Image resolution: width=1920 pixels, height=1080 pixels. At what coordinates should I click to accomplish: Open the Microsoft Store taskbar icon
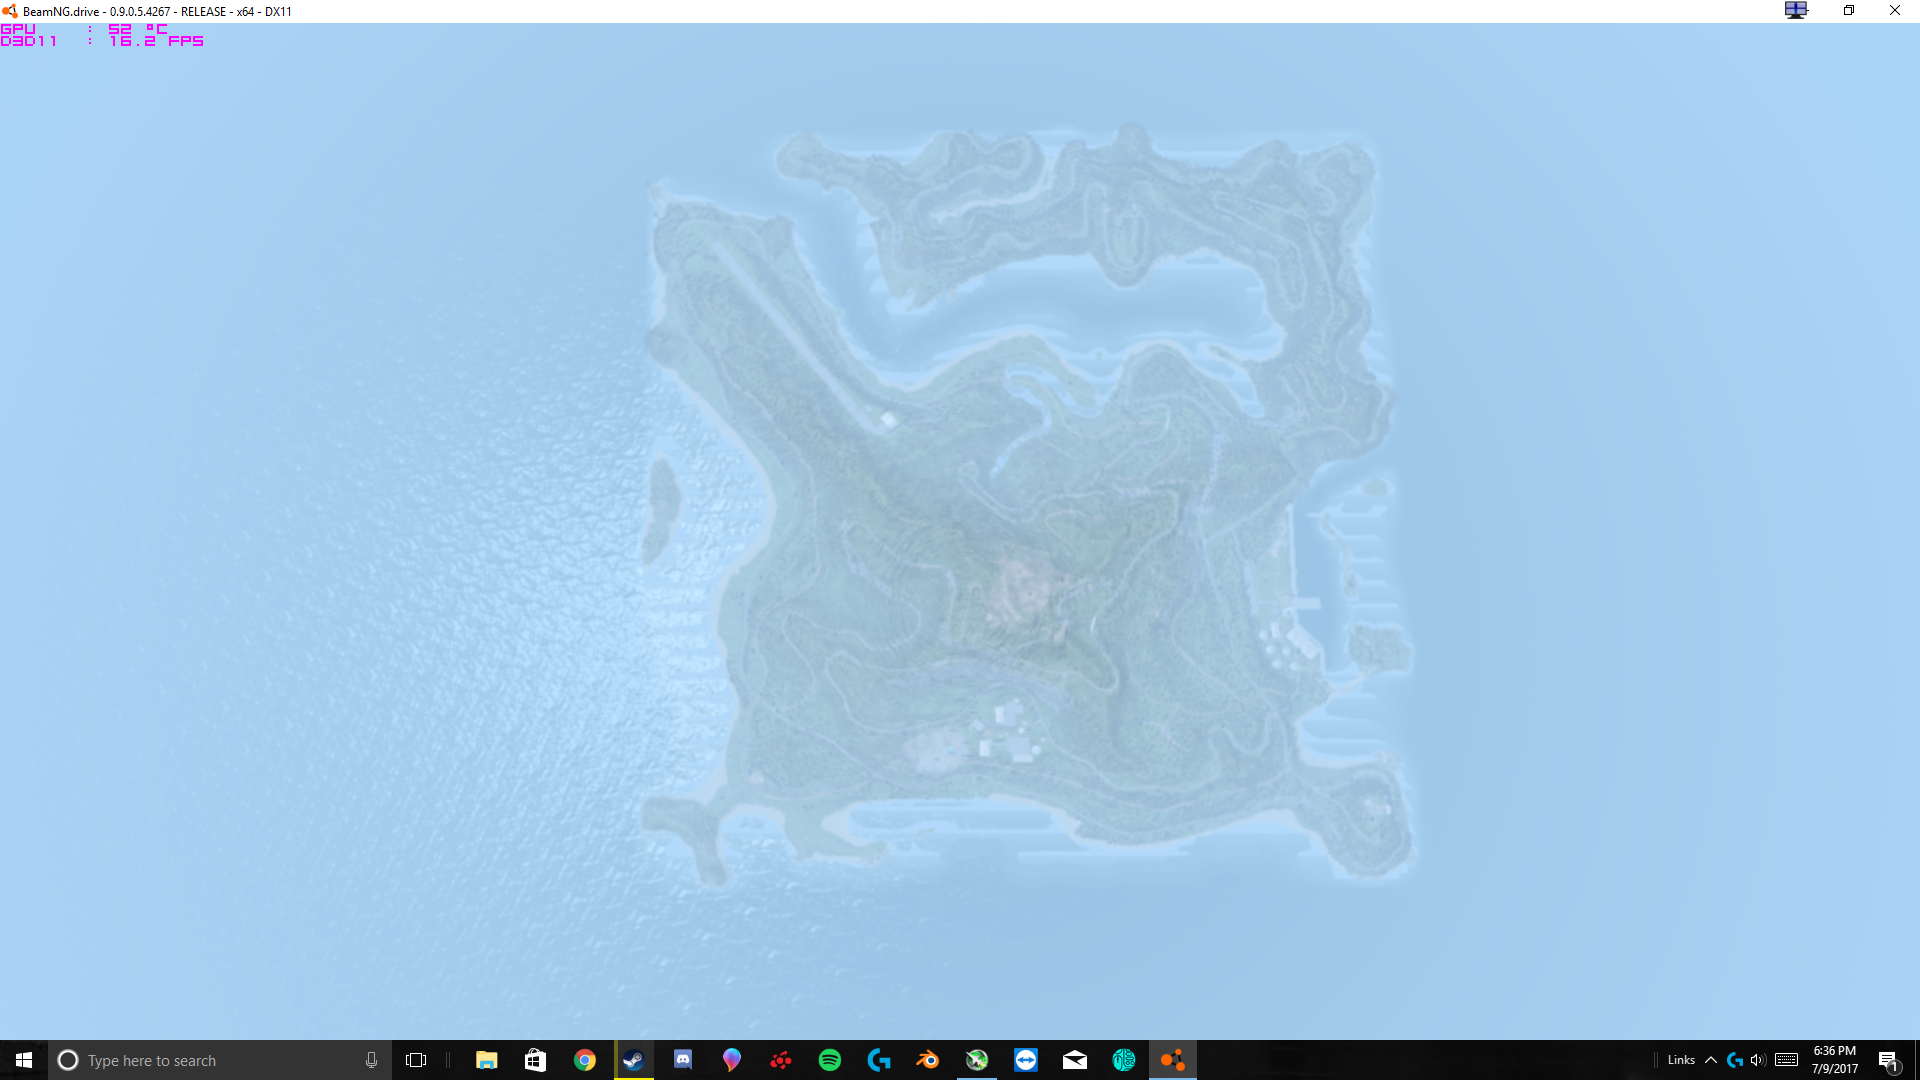tap(536, 1060)
